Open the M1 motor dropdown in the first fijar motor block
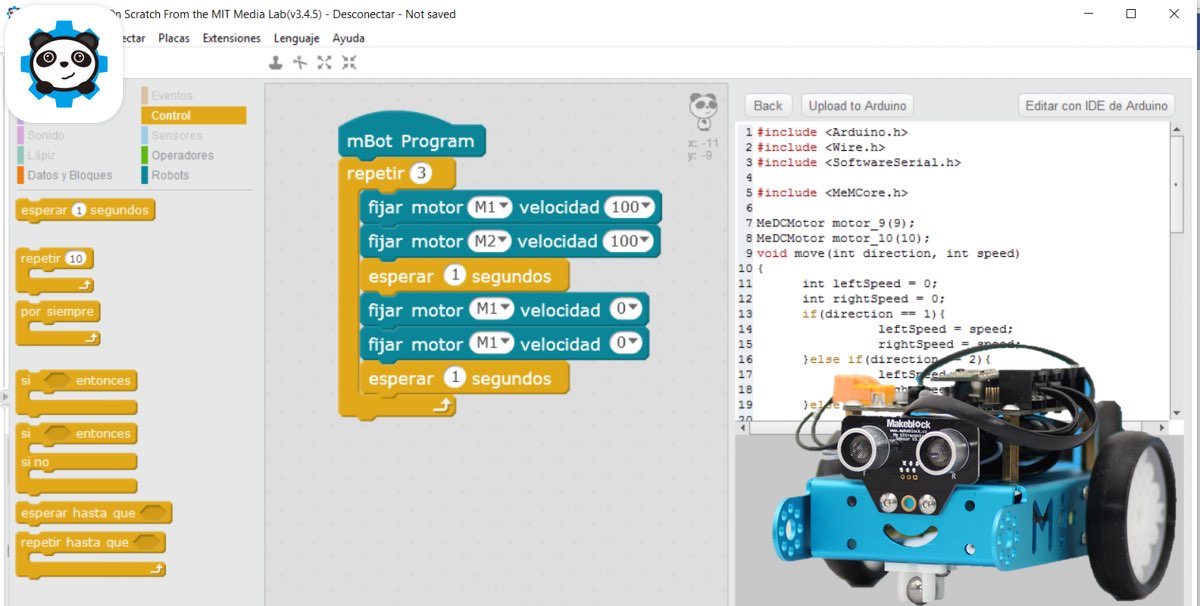This screenshot has height=606, width=1200. (491, 206)
